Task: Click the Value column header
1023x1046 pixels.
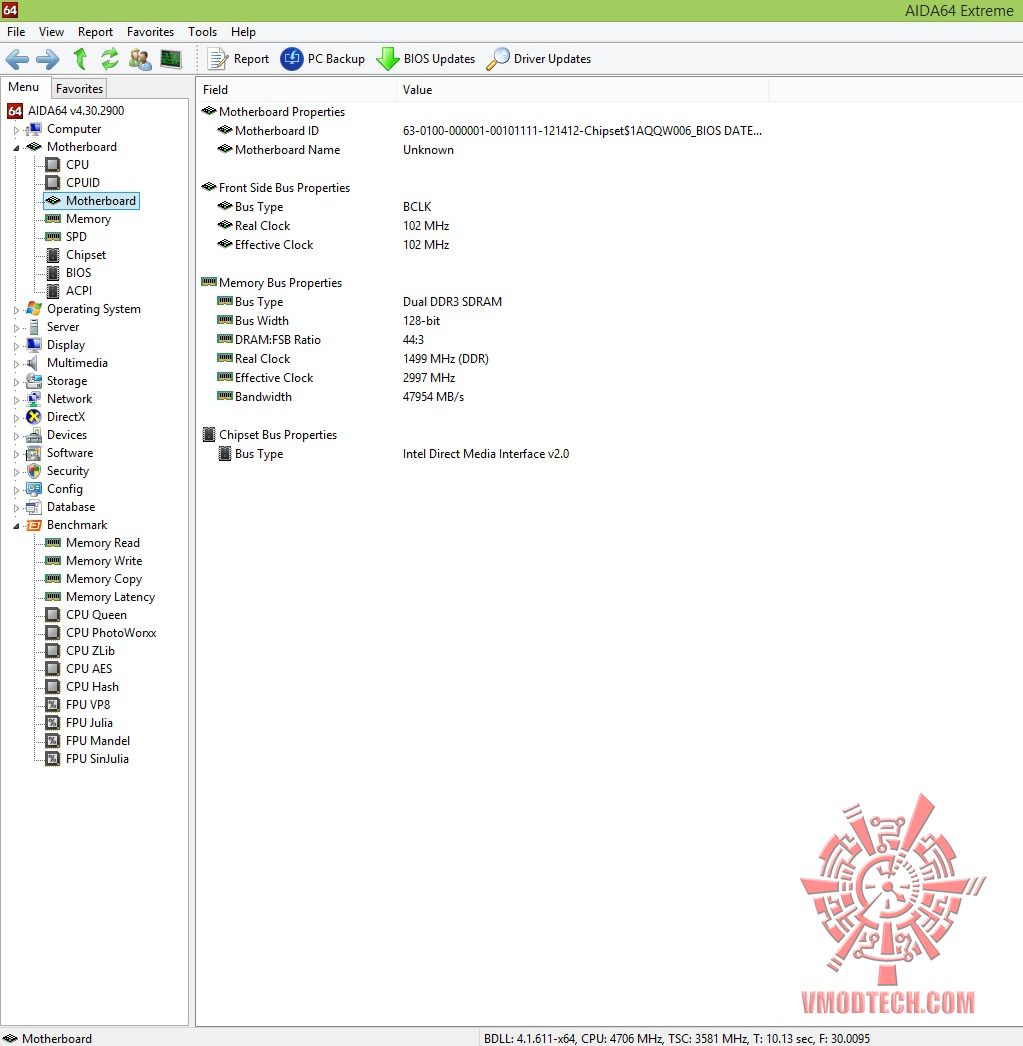Action: pyautogui.click(x=582, y=89)
